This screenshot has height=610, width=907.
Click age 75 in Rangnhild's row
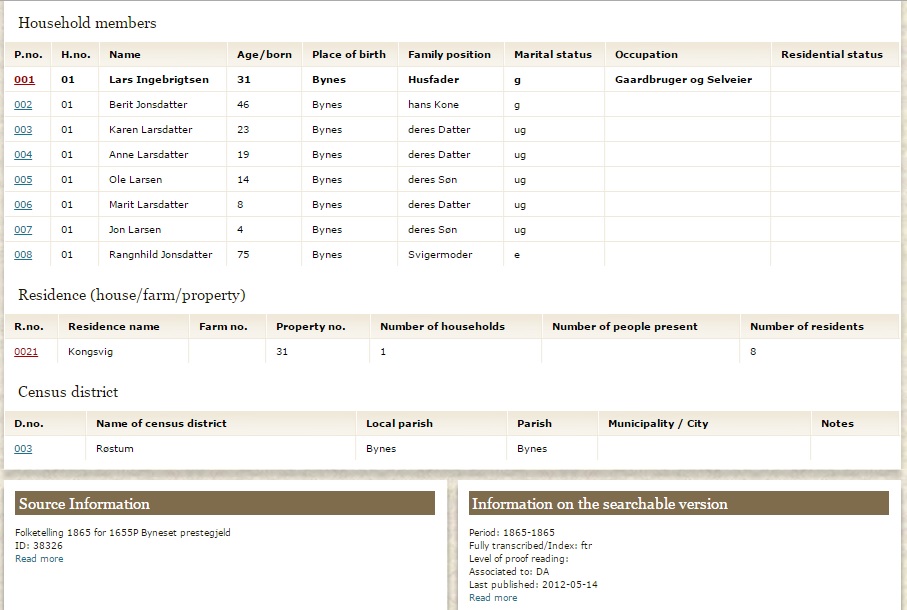pos(243,254)
